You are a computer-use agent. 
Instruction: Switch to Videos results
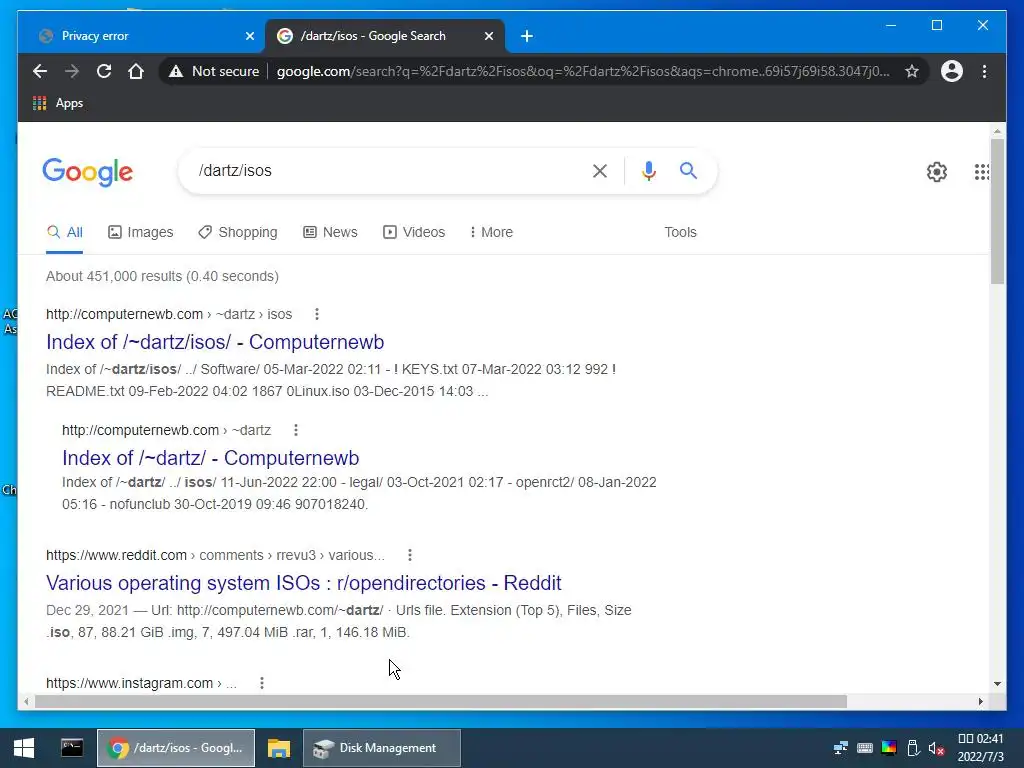(x=414, y=232)
